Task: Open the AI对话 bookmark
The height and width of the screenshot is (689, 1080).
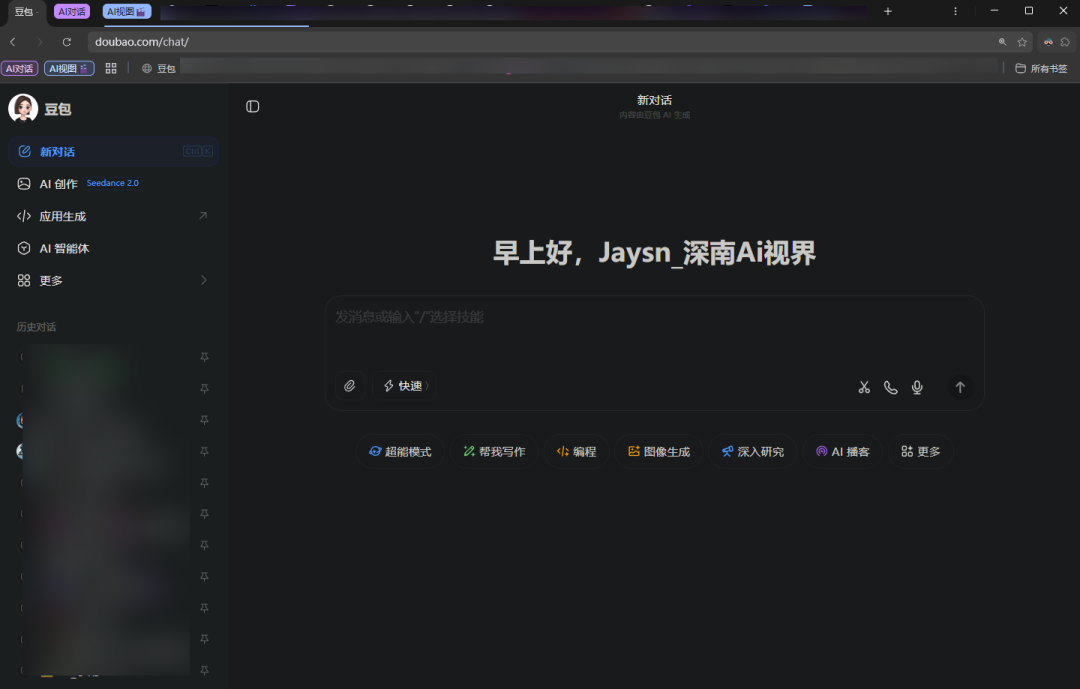Action: pos(20,68)
